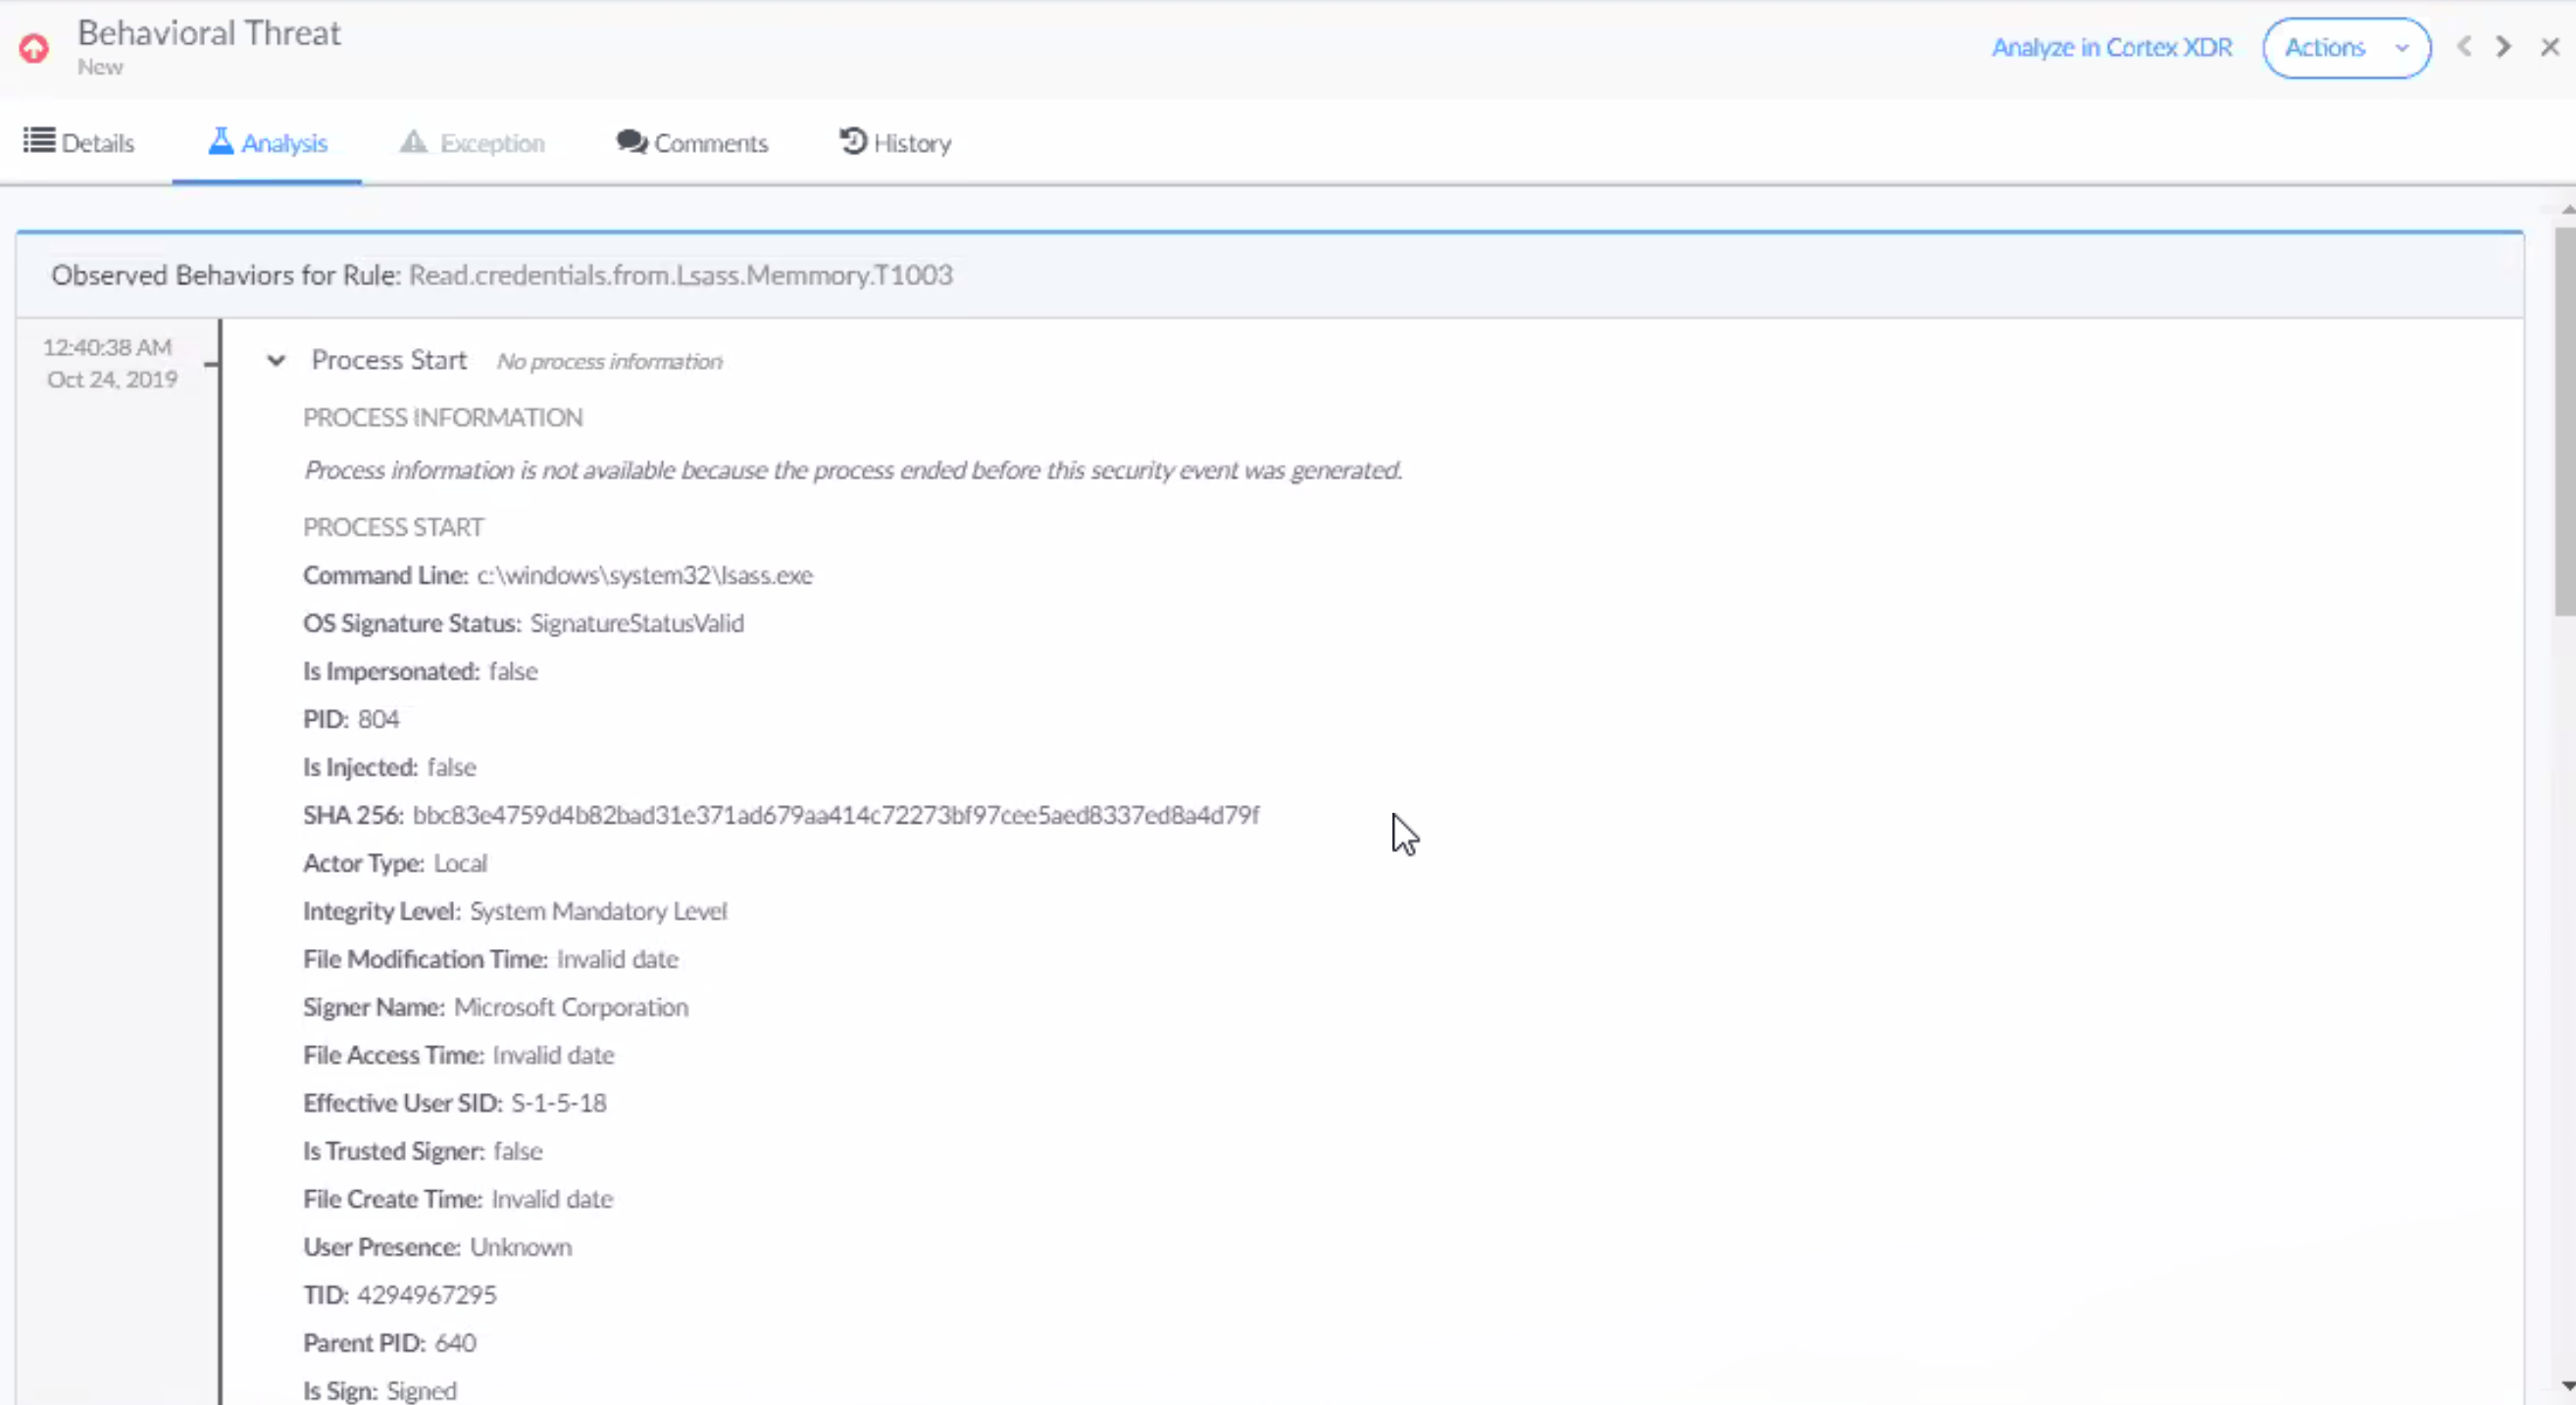This screenshot has width=2576, height=1405.
Task: Go to previous alert with left arrow
Action: (2464, 46)
